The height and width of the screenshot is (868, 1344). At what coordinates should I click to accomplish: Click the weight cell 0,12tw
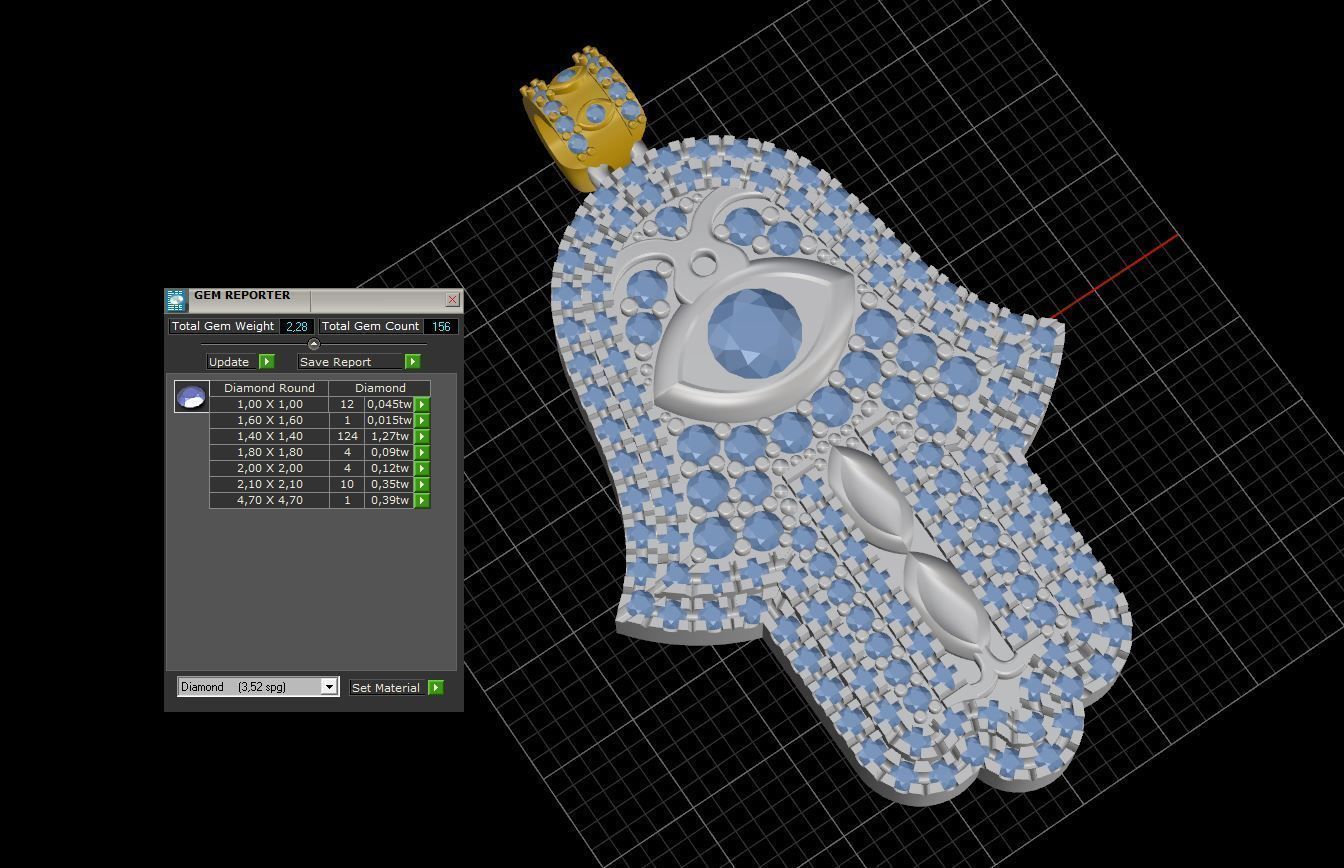(390, 468)
